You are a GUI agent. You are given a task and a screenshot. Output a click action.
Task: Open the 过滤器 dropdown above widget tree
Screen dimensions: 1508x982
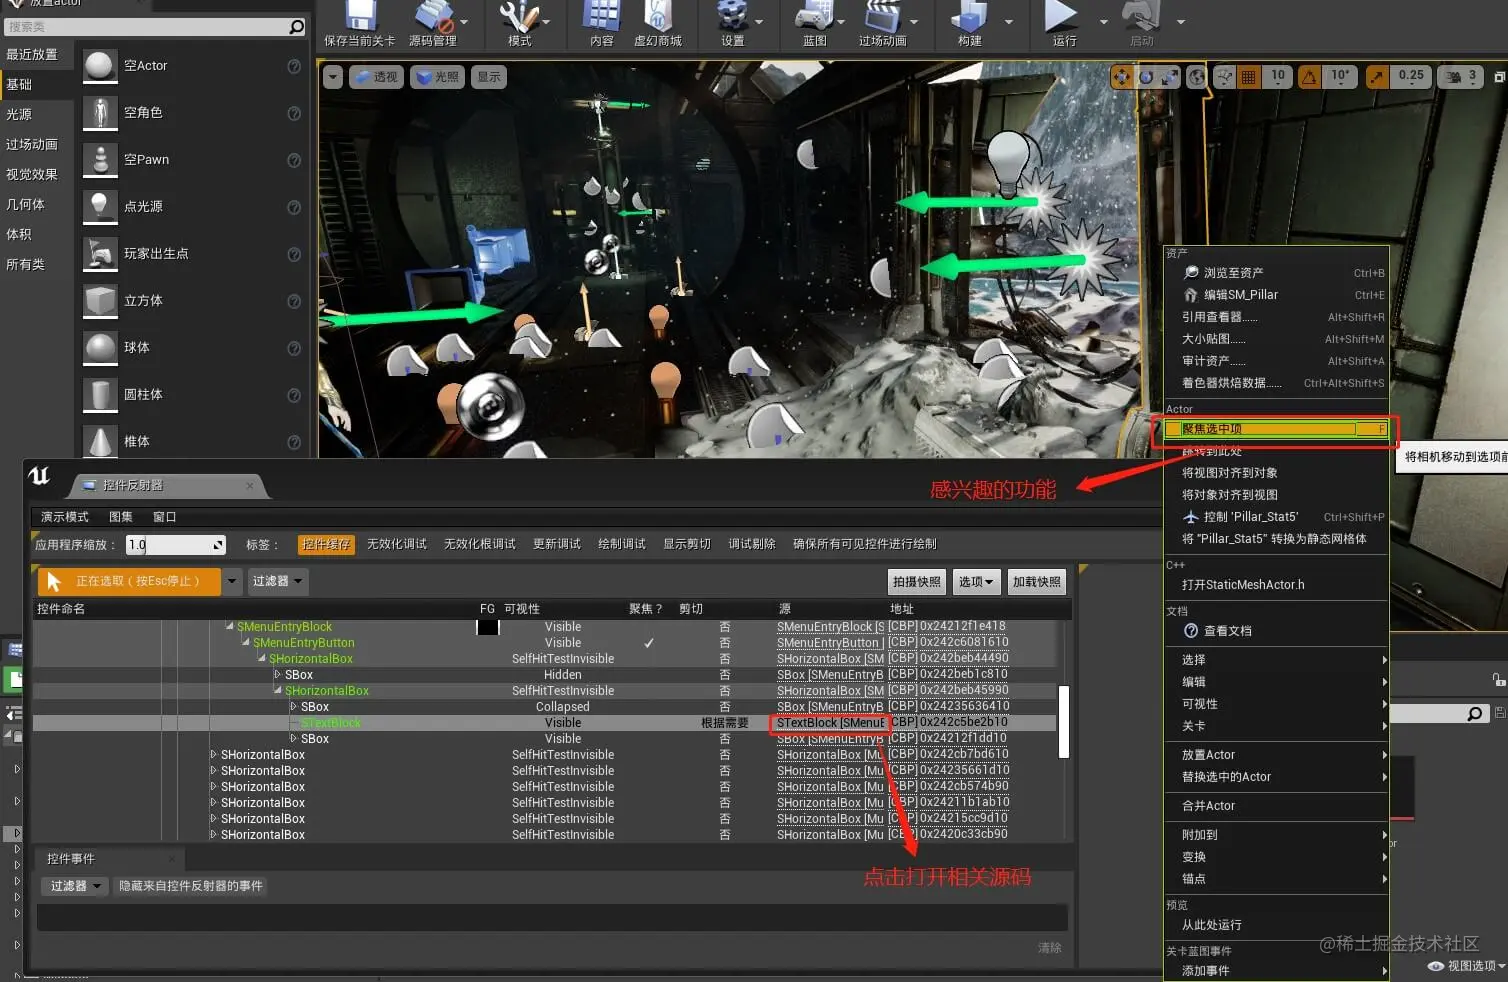pos(277,581)
